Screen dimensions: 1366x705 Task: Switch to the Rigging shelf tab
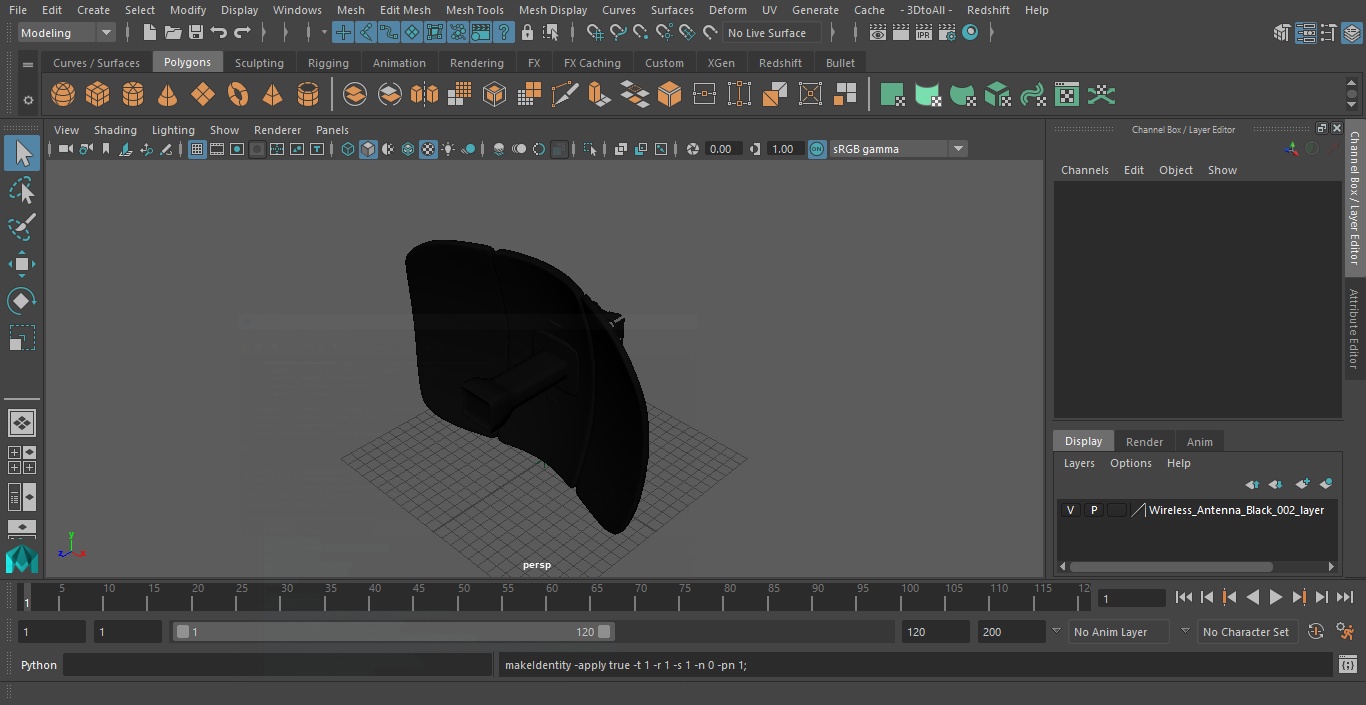[328, 63]
